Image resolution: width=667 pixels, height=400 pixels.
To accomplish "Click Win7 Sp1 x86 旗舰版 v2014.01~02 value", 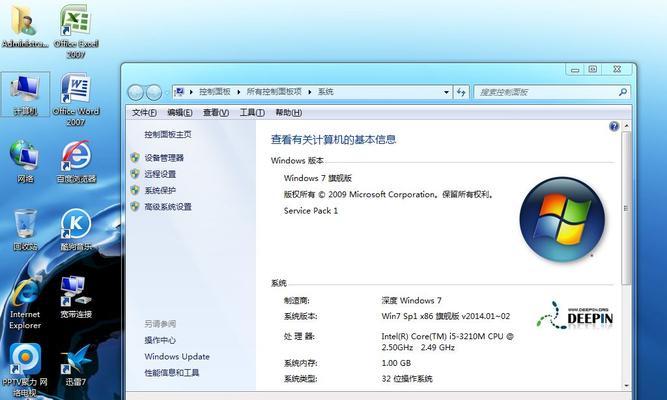I will pyautogui.click(x=445, y=316).
